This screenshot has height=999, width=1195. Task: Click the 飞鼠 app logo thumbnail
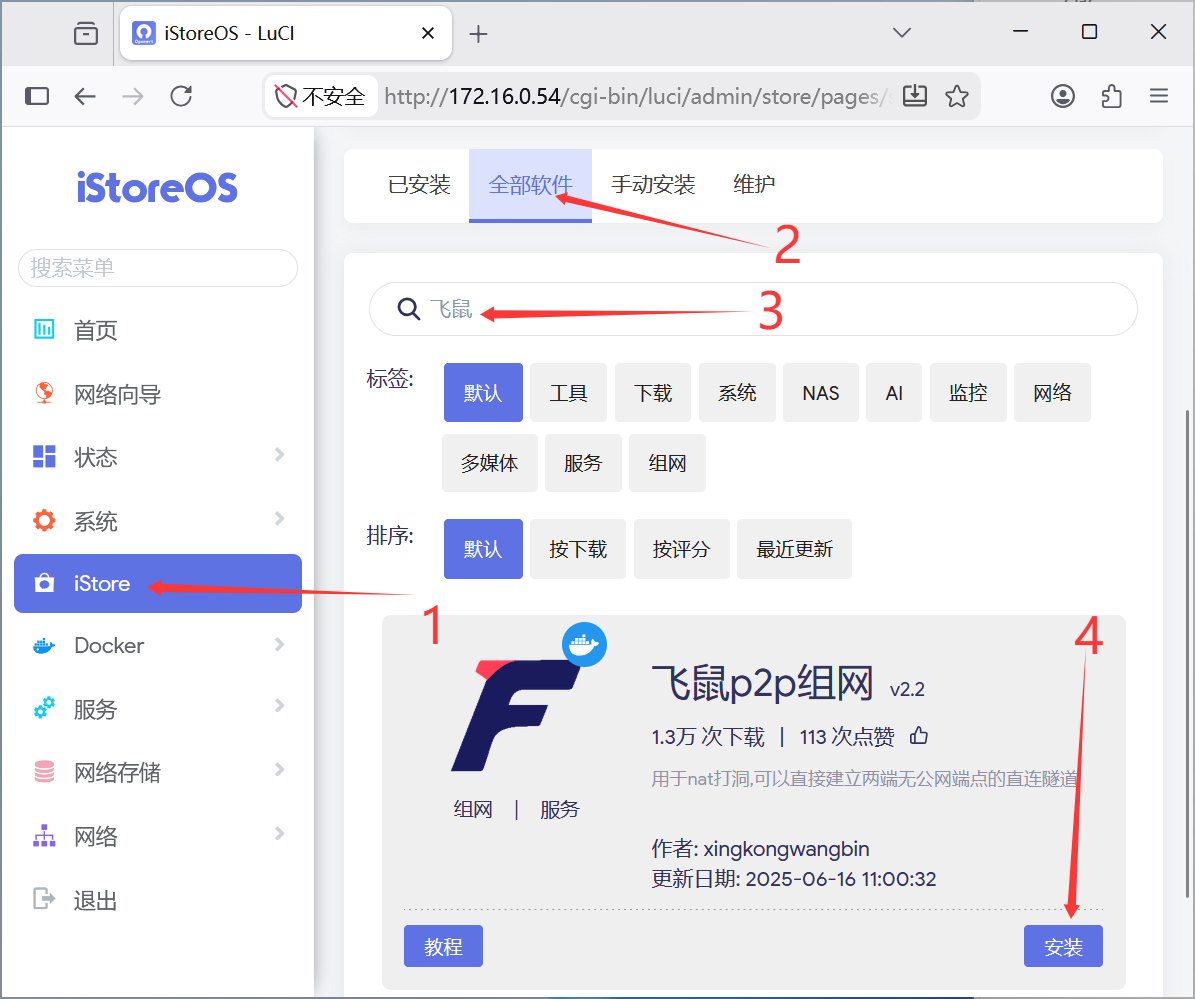point(517,715)
